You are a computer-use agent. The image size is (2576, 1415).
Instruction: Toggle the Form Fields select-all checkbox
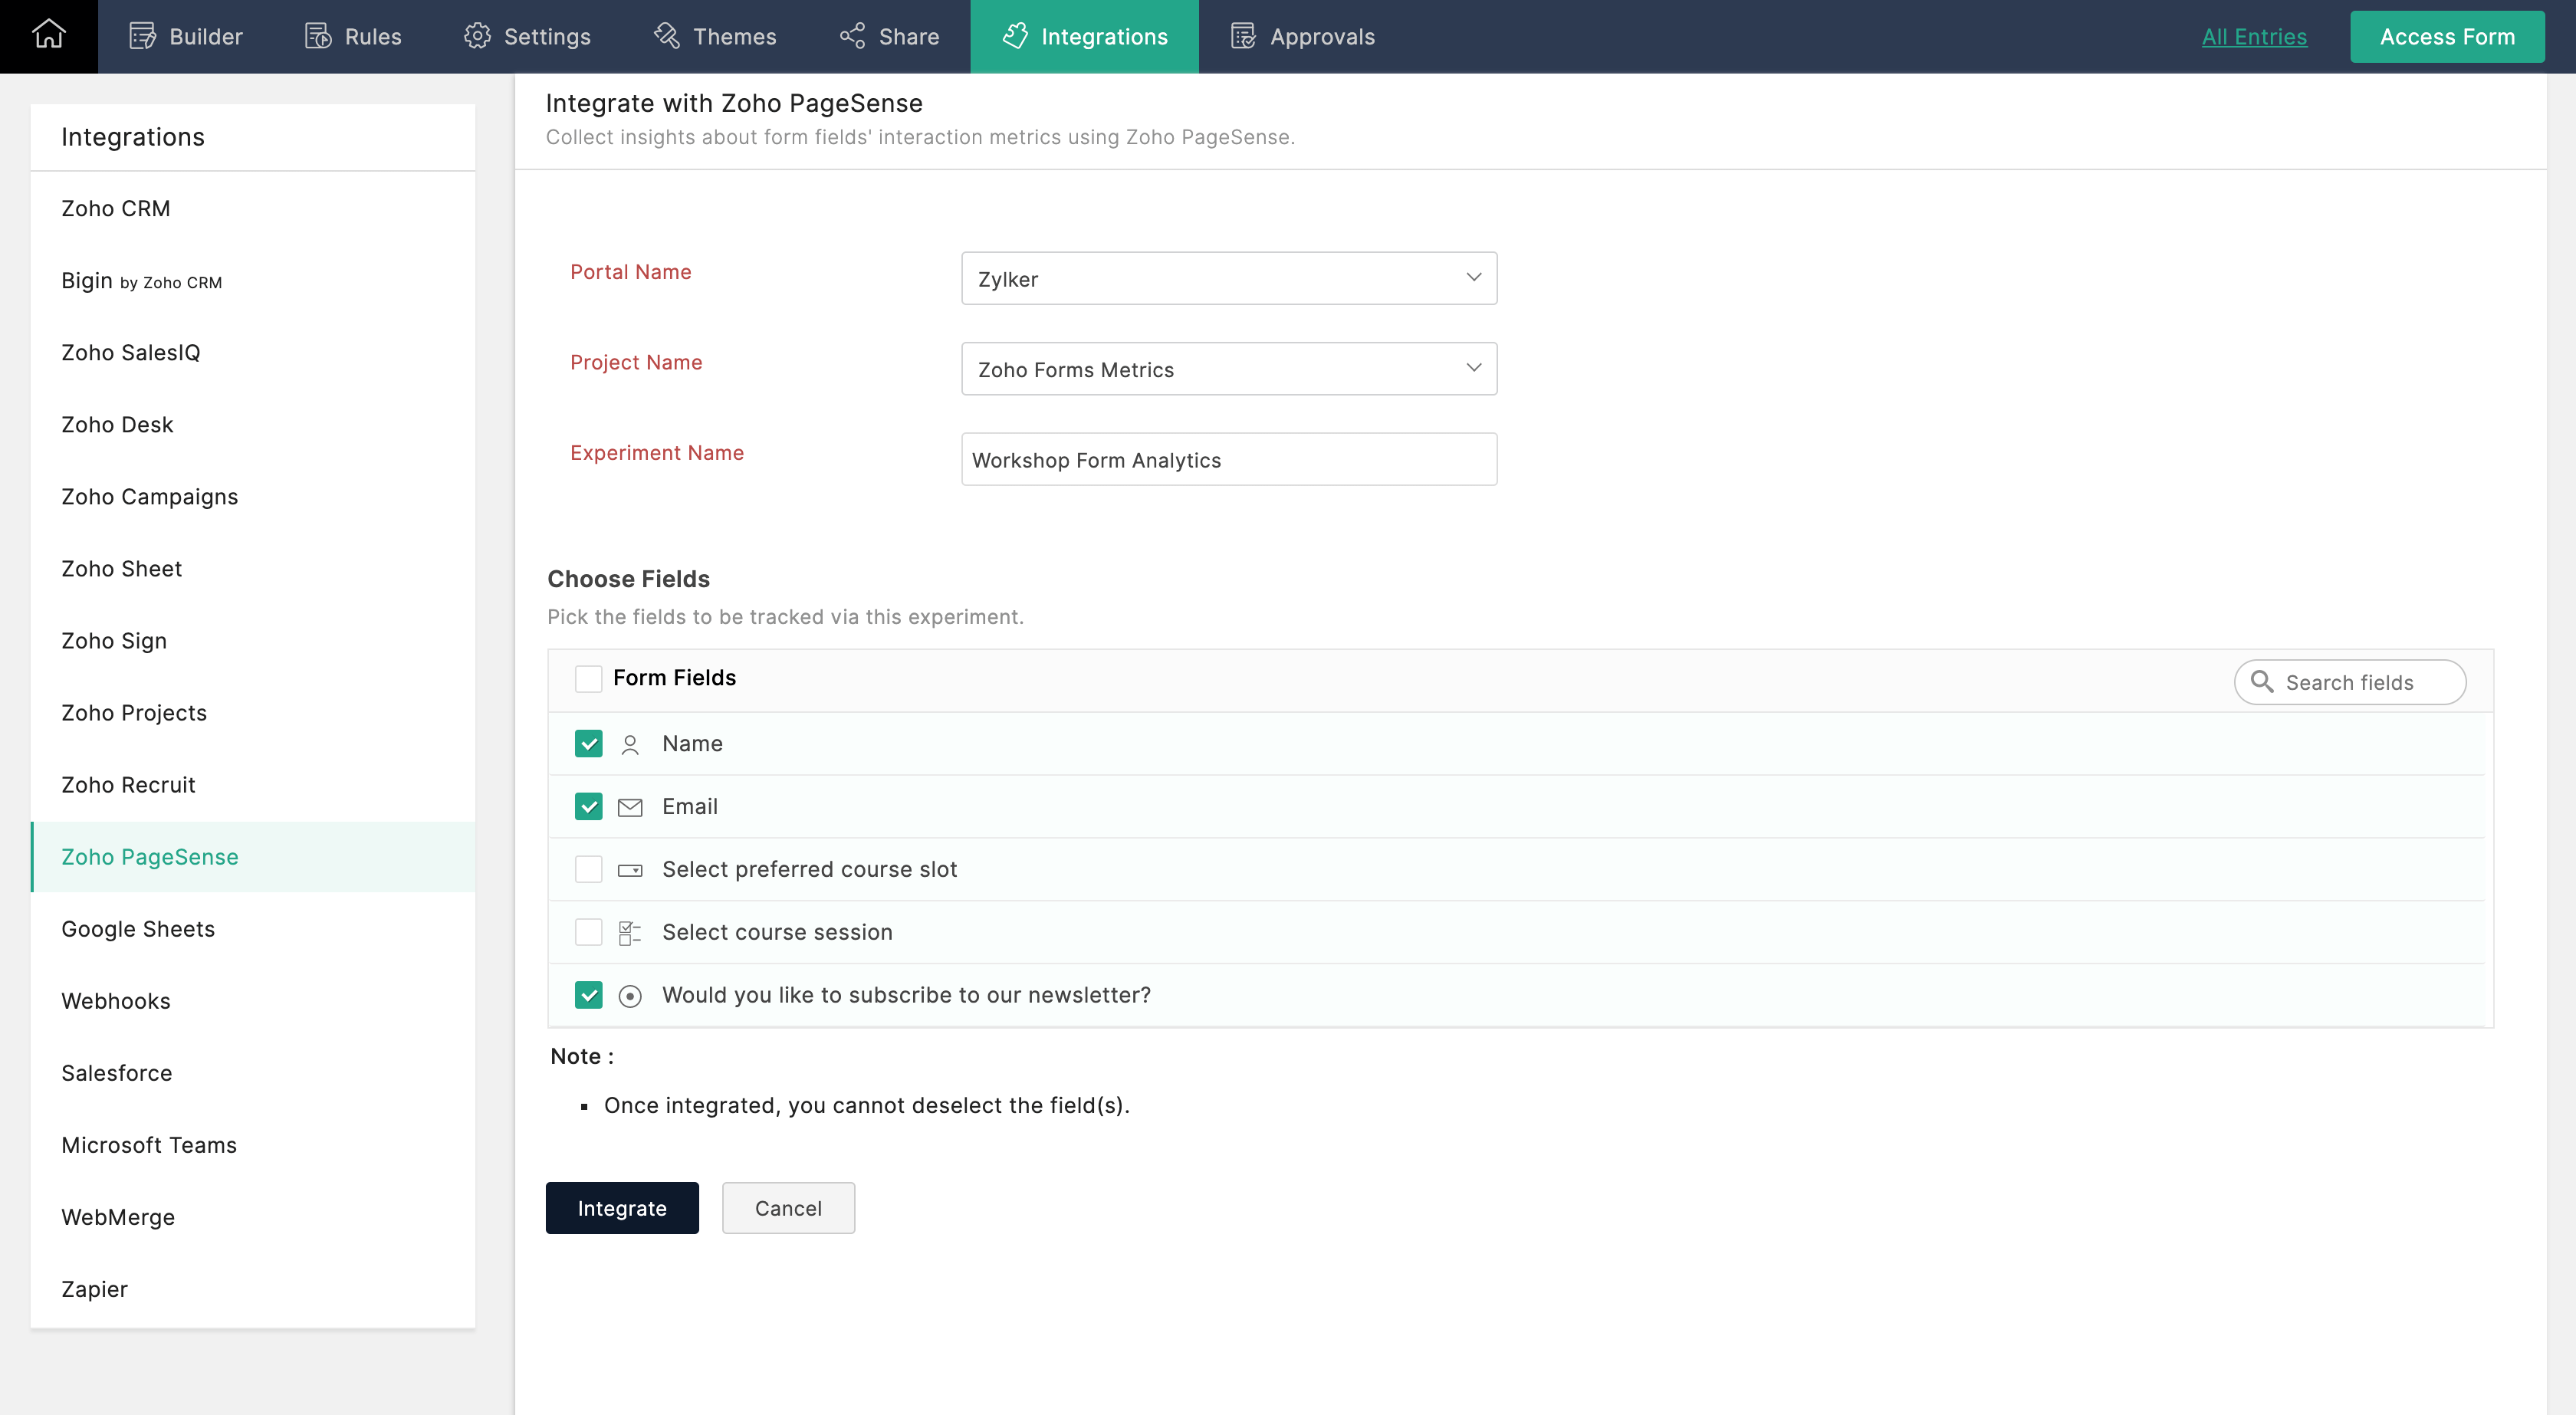tap(588, 679)
